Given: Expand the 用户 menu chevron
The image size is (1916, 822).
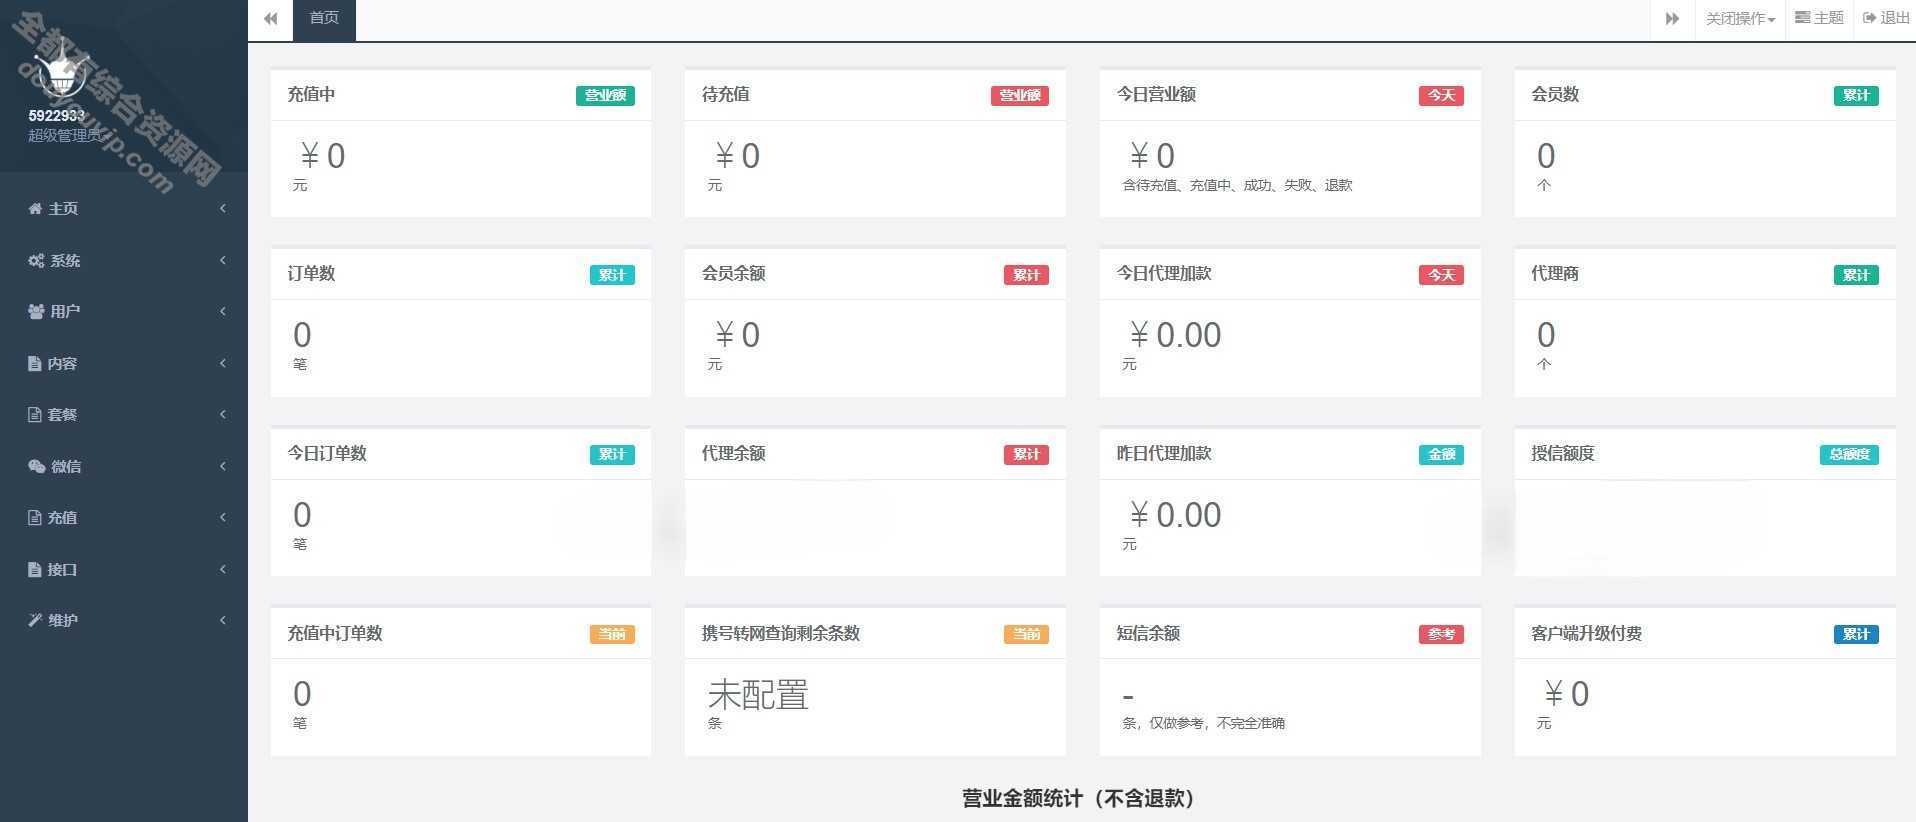Looking at the screenshot, I should click(x=223, y=311).
